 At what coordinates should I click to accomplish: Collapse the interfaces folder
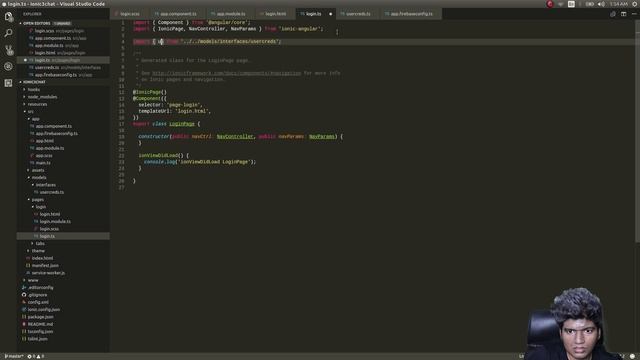[x=45, y=185]
